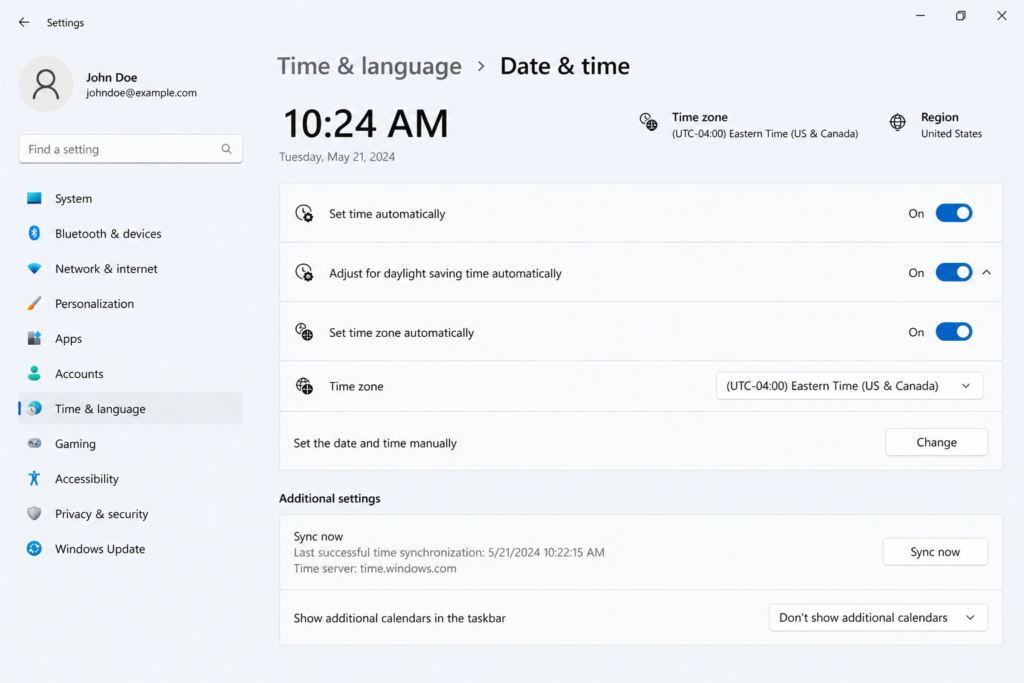Click johndoe@example.com account email
The height and width of the screenshot is (683, 1024).
(141, 93)
